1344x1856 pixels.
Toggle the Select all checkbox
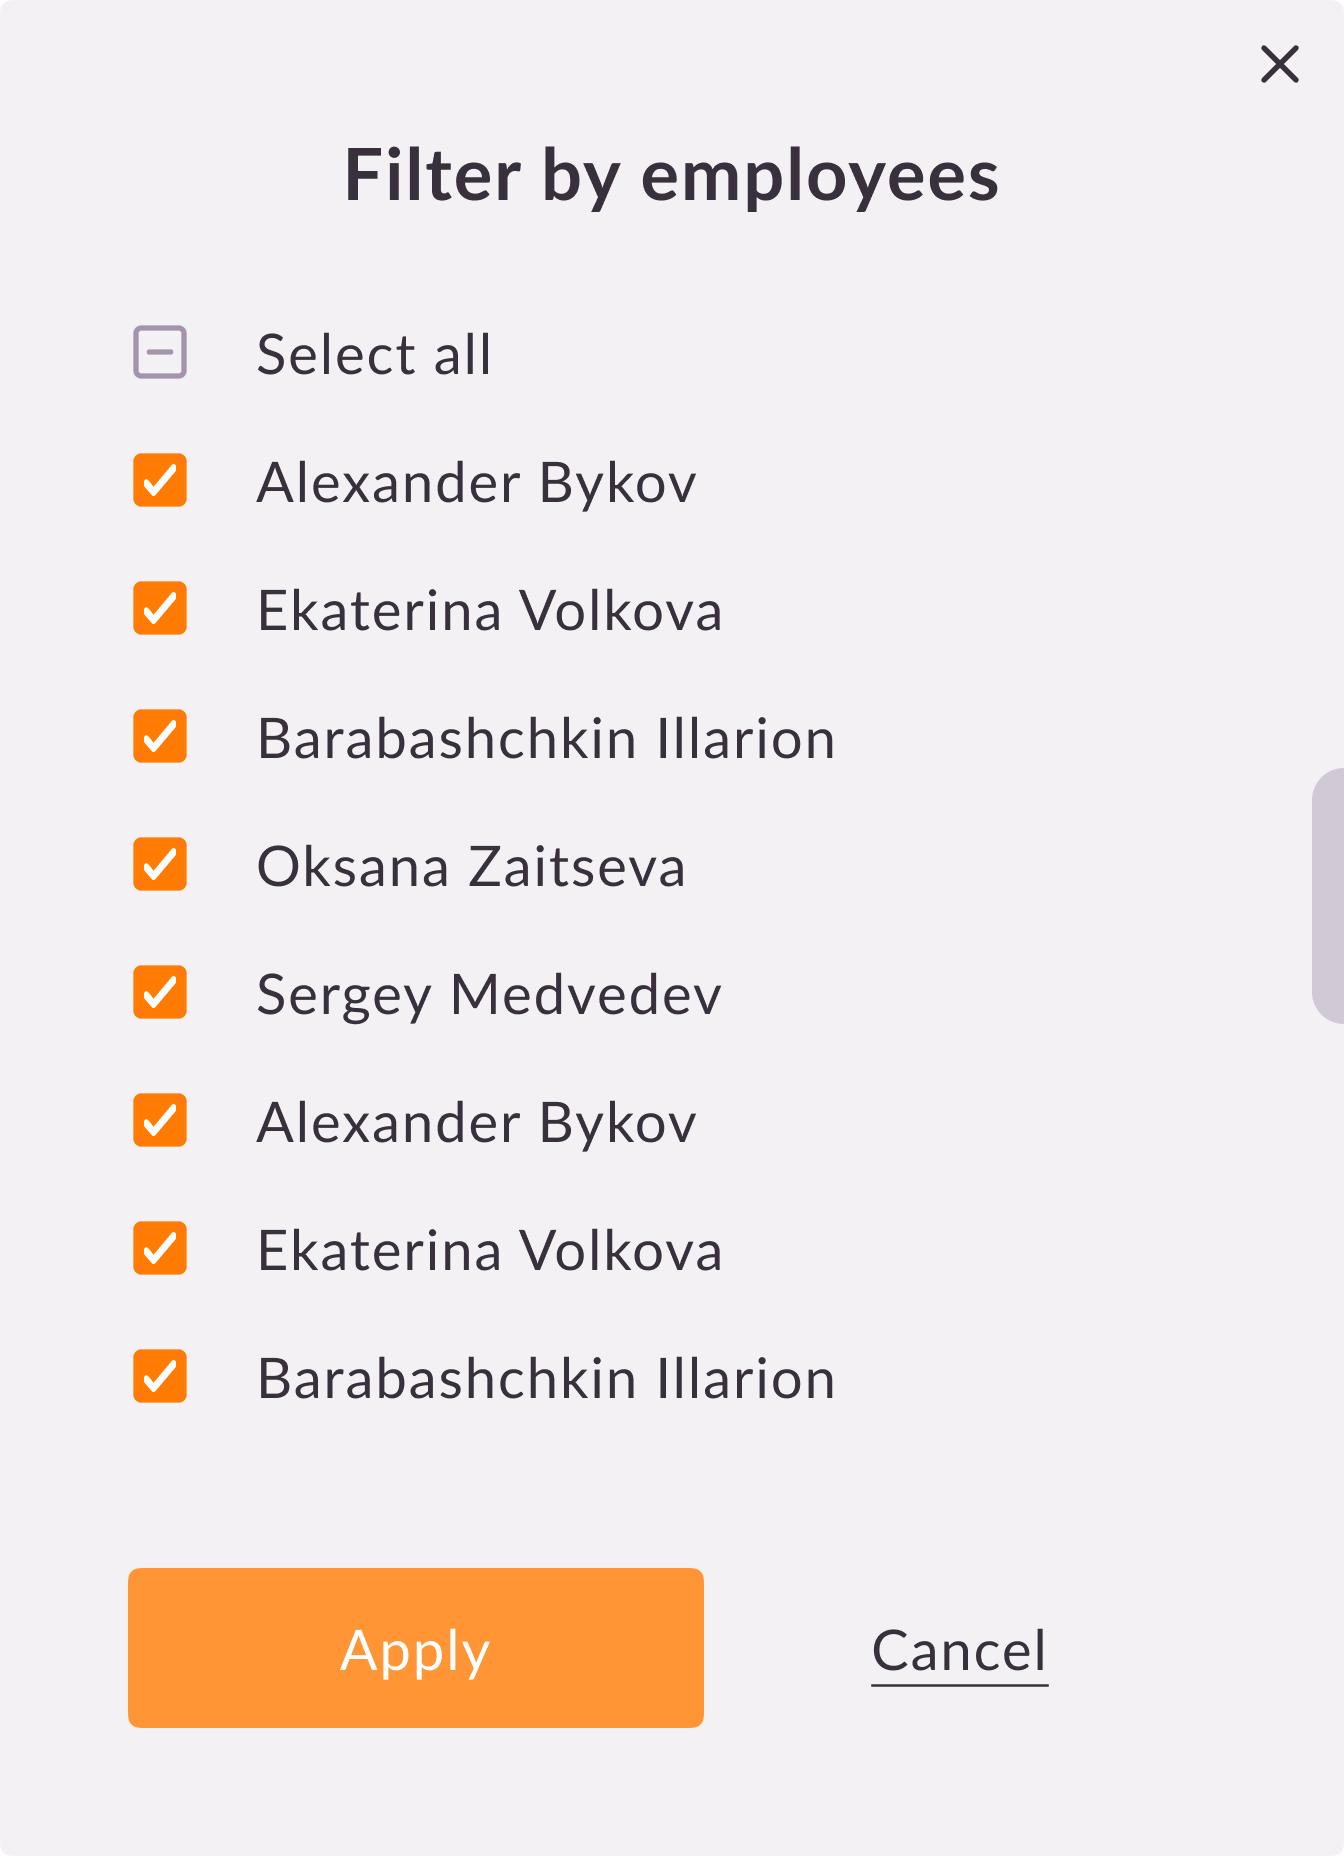160,353
